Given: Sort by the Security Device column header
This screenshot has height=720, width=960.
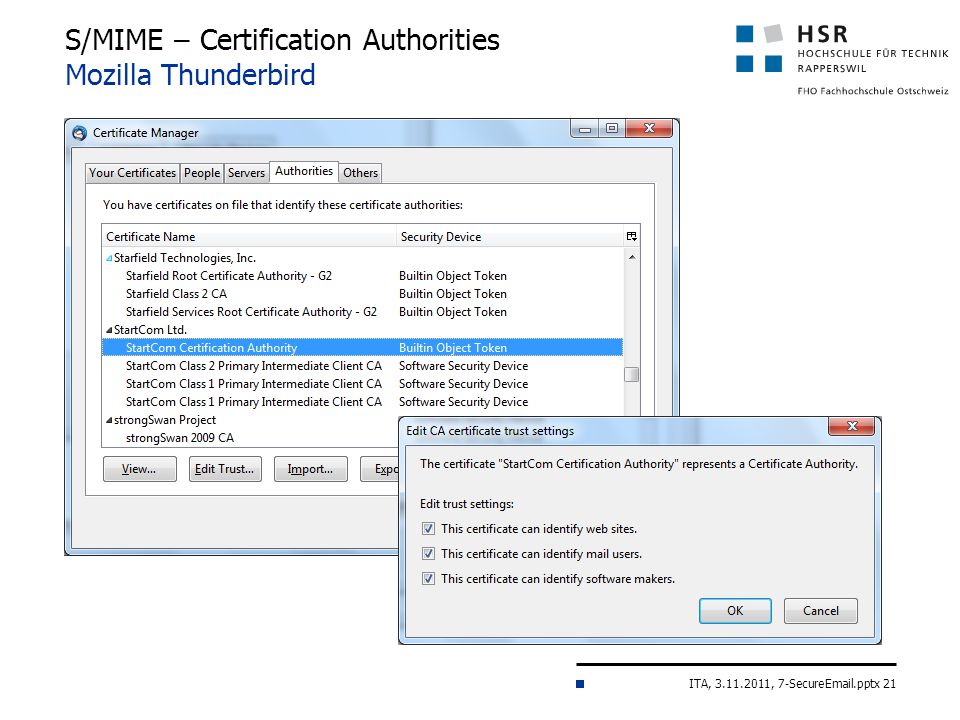Looking at the screenshot, I should pos(509,237).
